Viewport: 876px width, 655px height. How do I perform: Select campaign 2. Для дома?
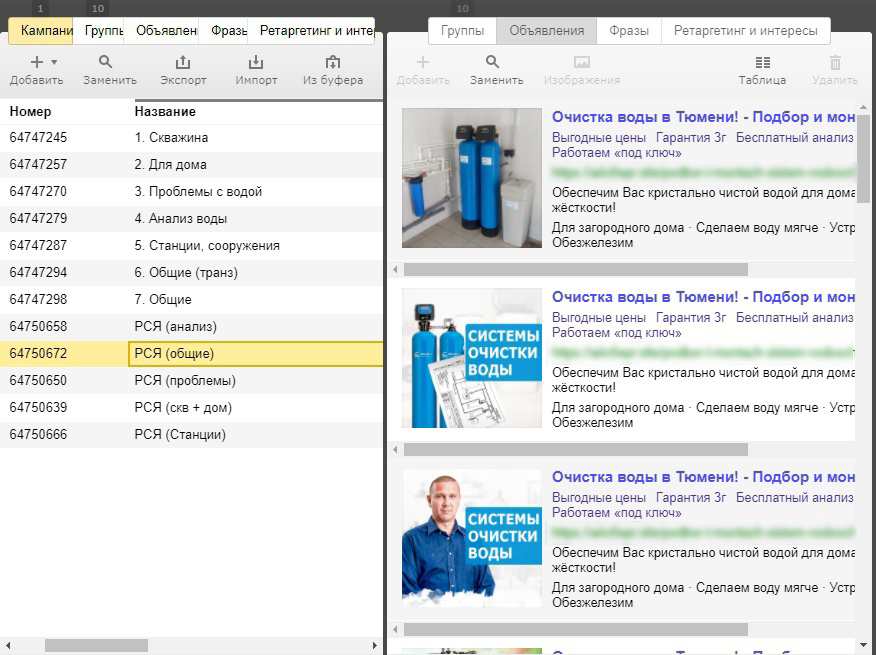pos(191,164)
